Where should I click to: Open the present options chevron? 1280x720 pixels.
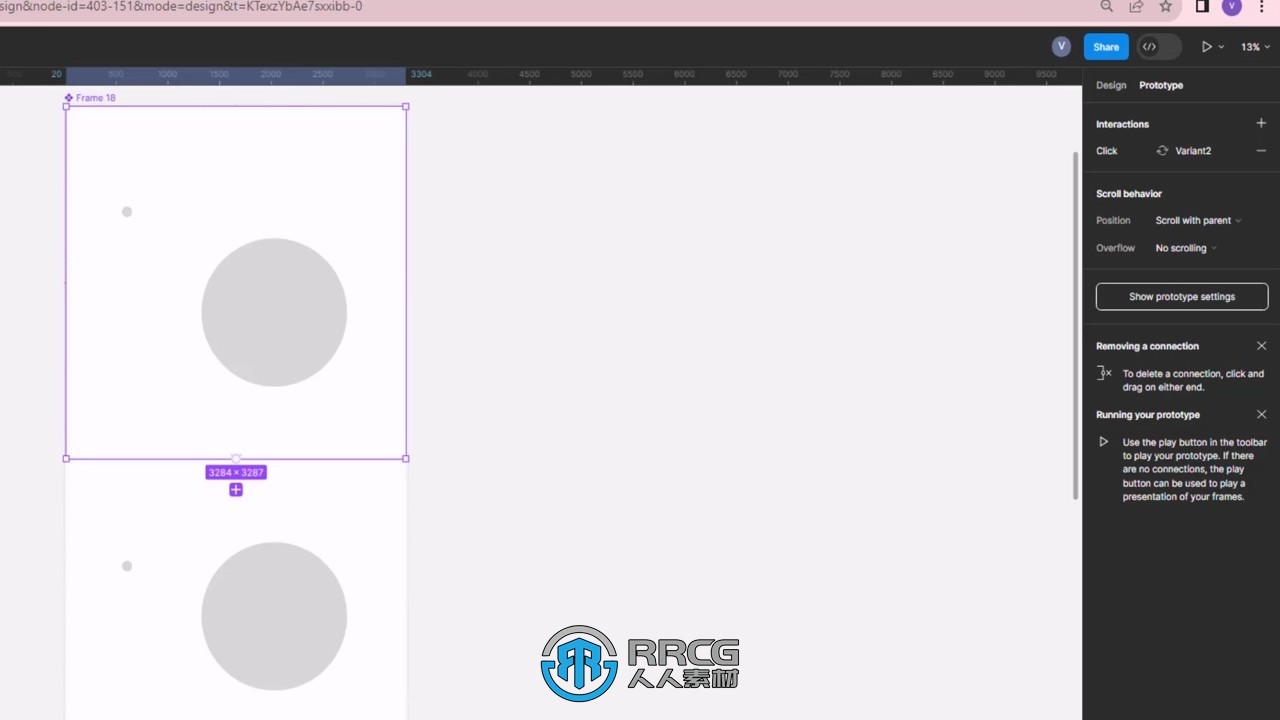[1221, 47]
